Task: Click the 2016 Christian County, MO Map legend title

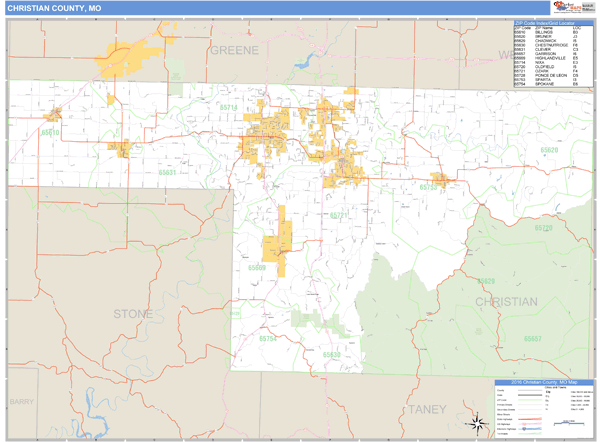Action: (x=545, y=384)
